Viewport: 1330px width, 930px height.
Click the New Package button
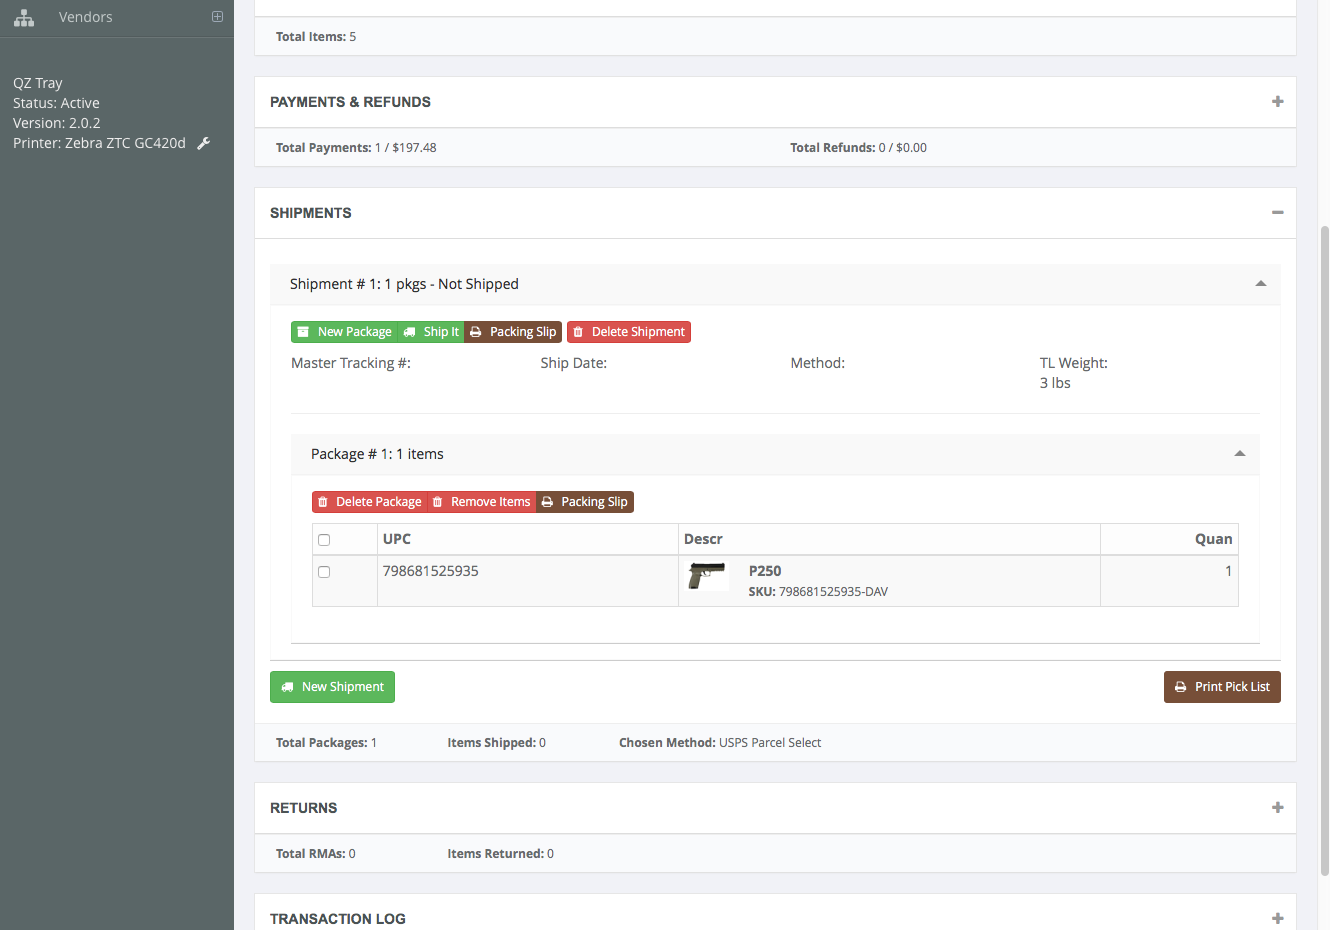point(344,332)
